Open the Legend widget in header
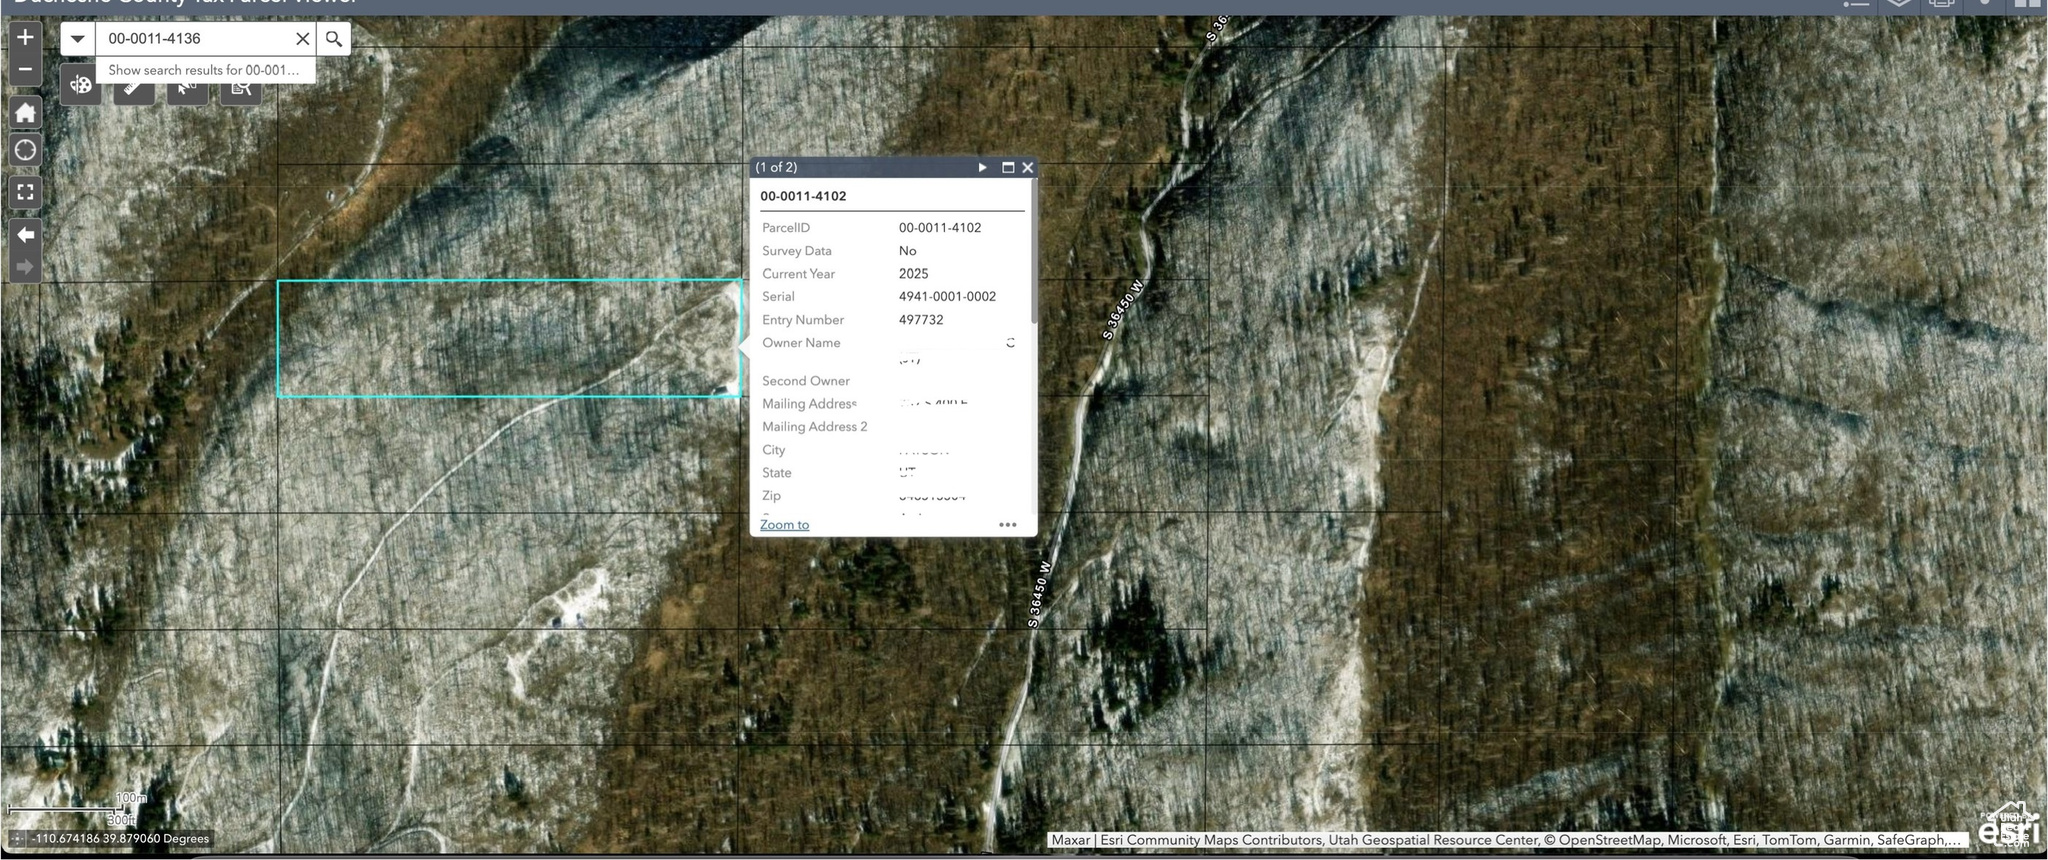This screenshot has width=2048, height=860. pos(1856,4)
